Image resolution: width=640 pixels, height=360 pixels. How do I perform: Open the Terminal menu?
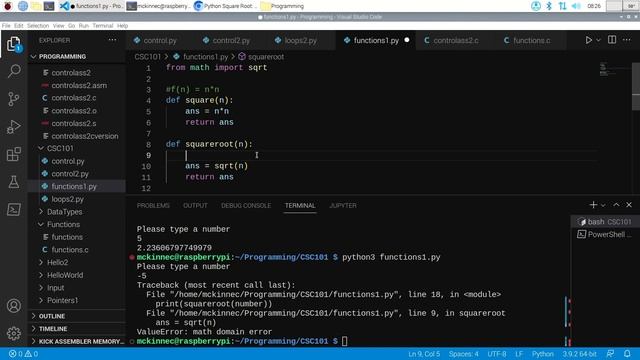pyautogui.click(x=103, y=25)
